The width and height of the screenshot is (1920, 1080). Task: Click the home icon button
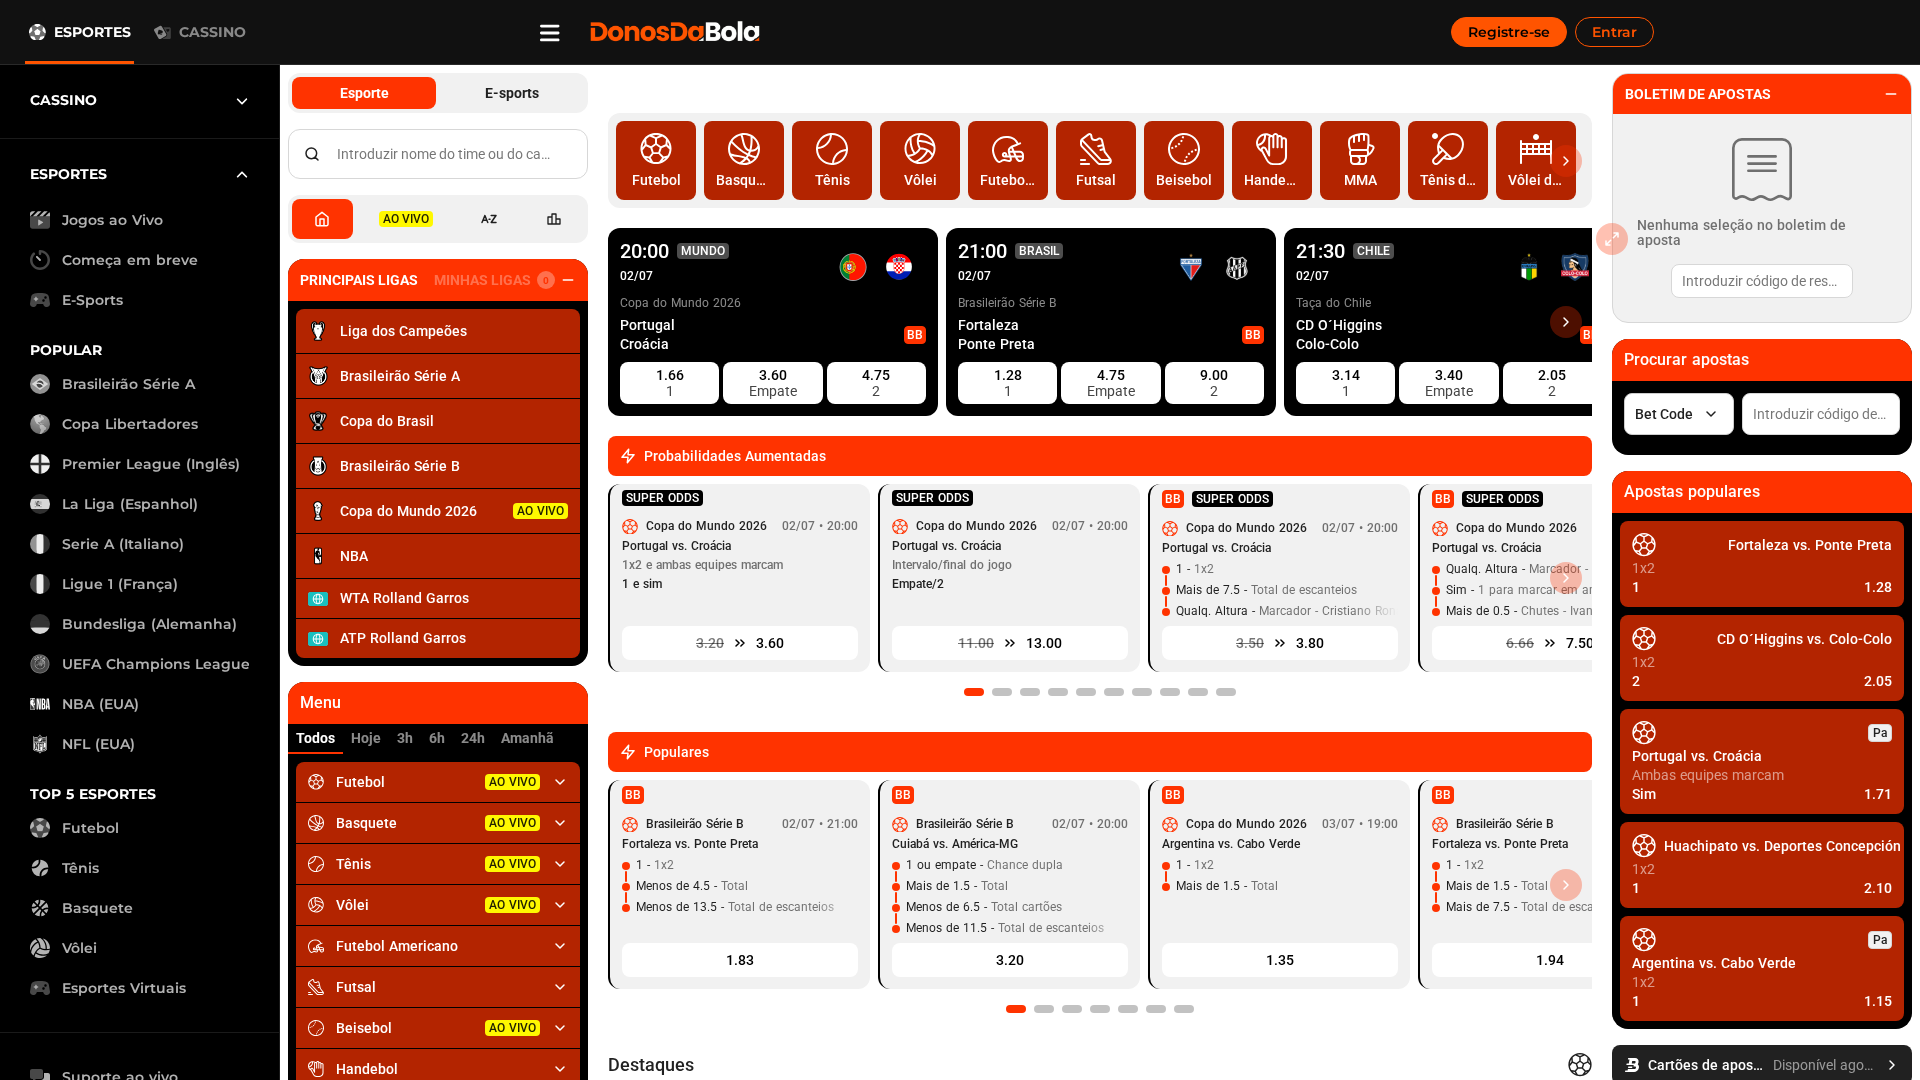(322, 219)
